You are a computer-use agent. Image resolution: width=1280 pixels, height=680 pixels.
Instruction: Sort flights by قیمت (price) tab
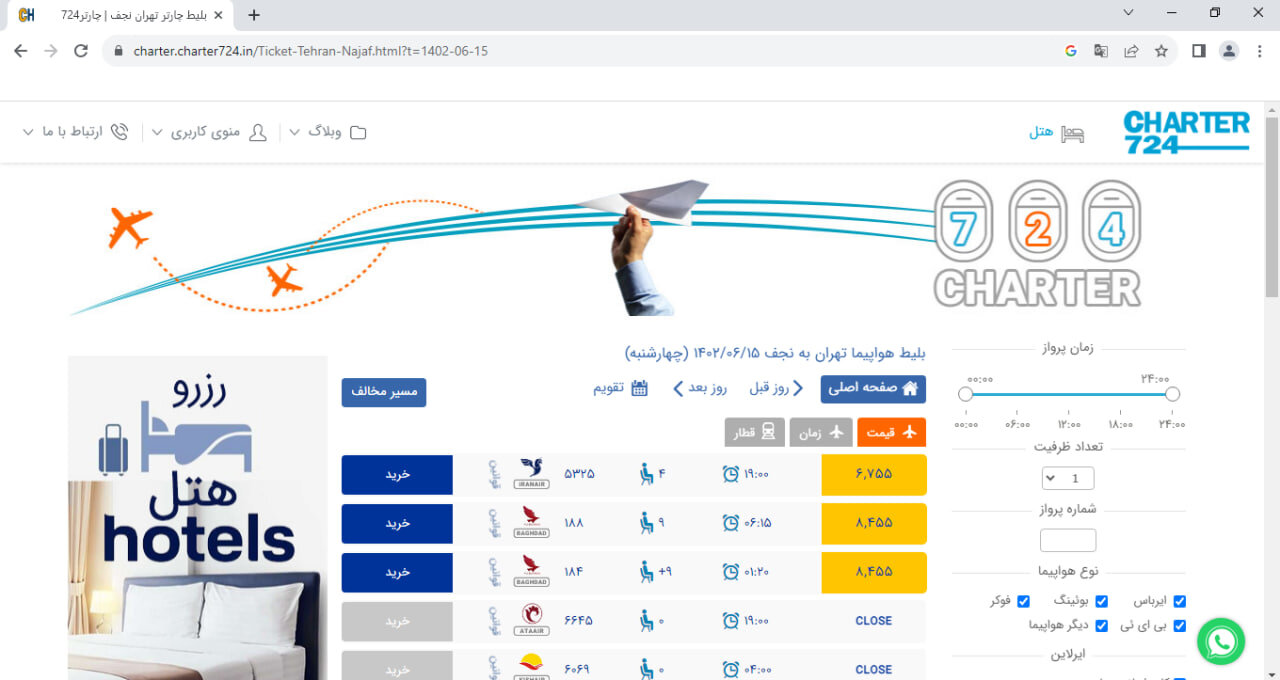[x=891, y=432]
